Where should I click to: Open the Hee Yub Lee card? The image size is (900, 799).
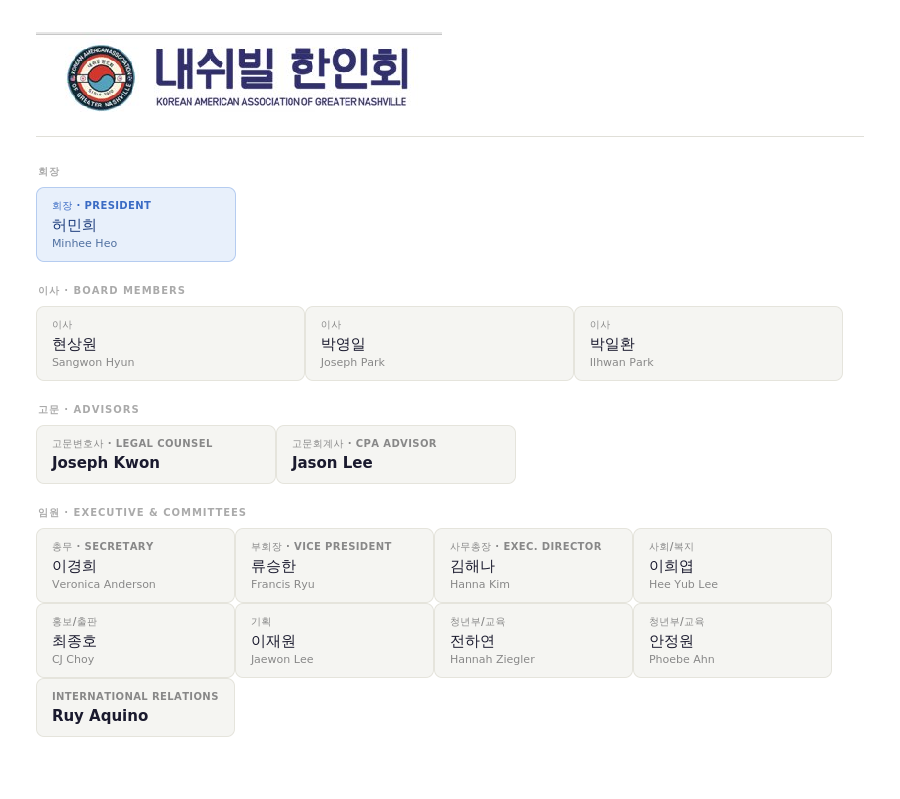732,565
